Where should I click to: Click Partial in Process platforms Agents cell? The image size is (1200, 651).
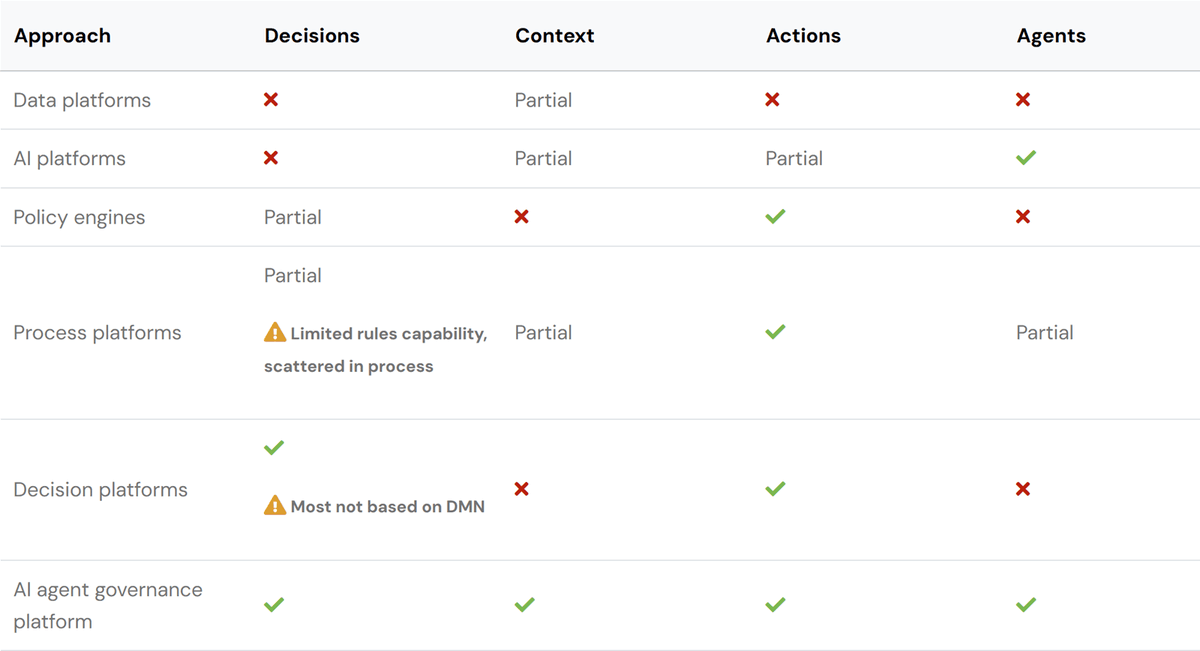point(1045,333)
